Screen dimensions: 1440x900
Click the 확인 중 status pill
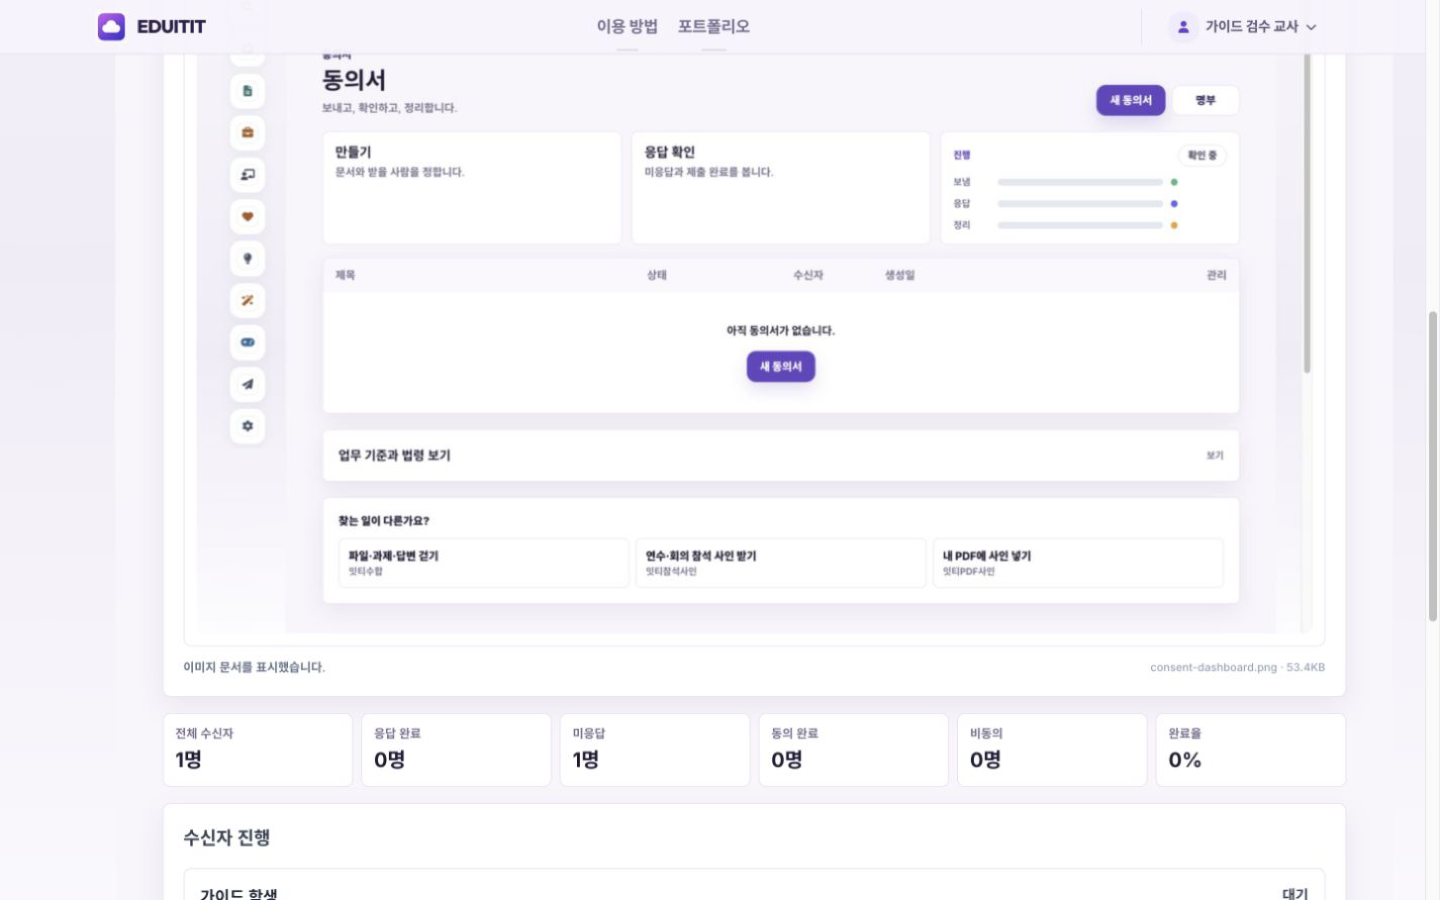click(1202, 155)
